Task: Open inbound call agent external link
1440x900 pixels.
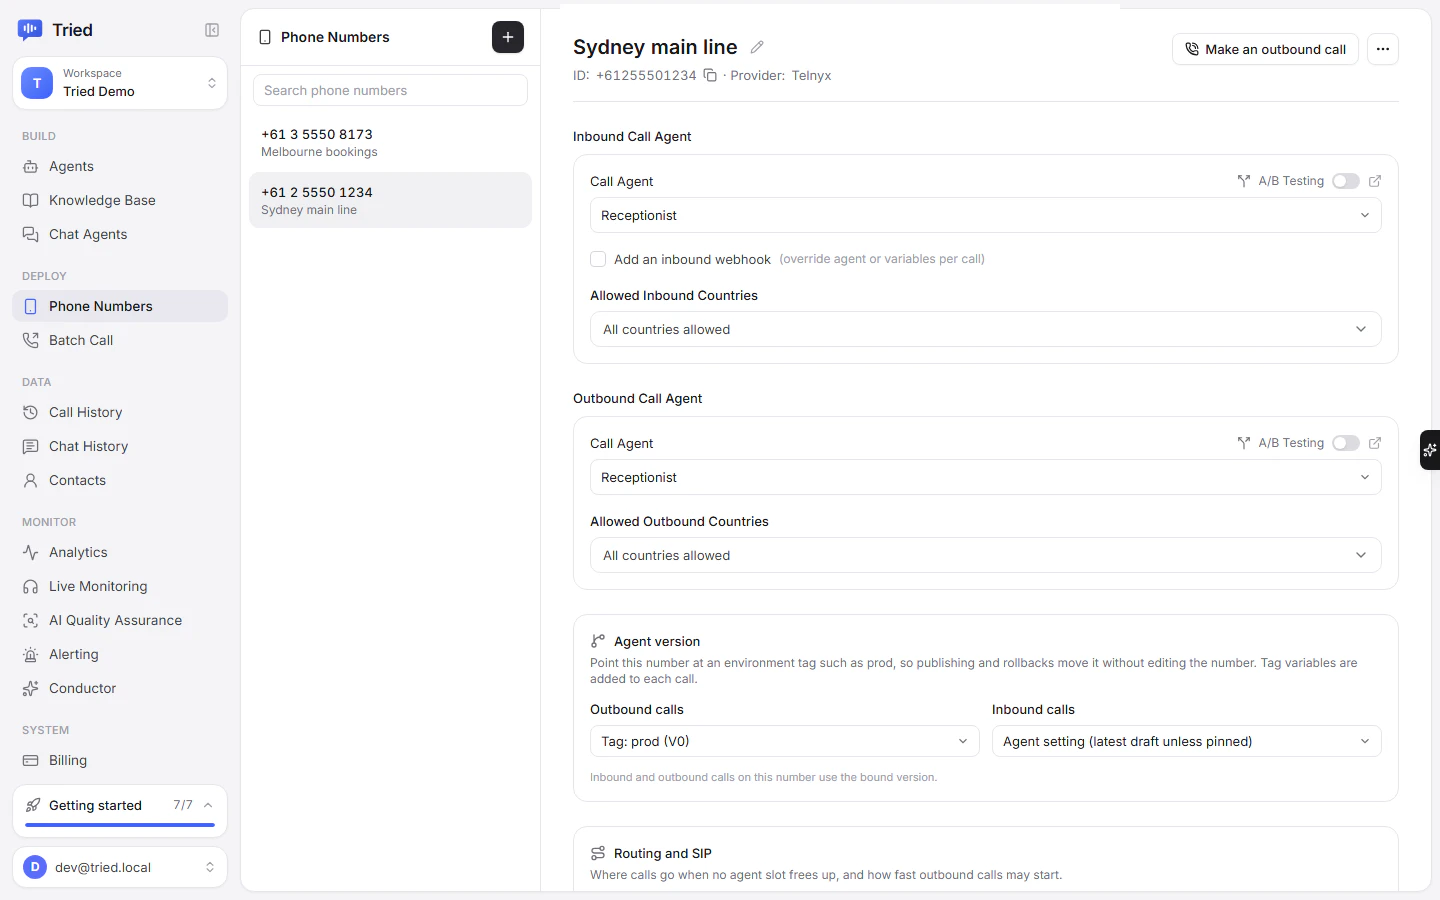Action: (x=1375, y=181)
